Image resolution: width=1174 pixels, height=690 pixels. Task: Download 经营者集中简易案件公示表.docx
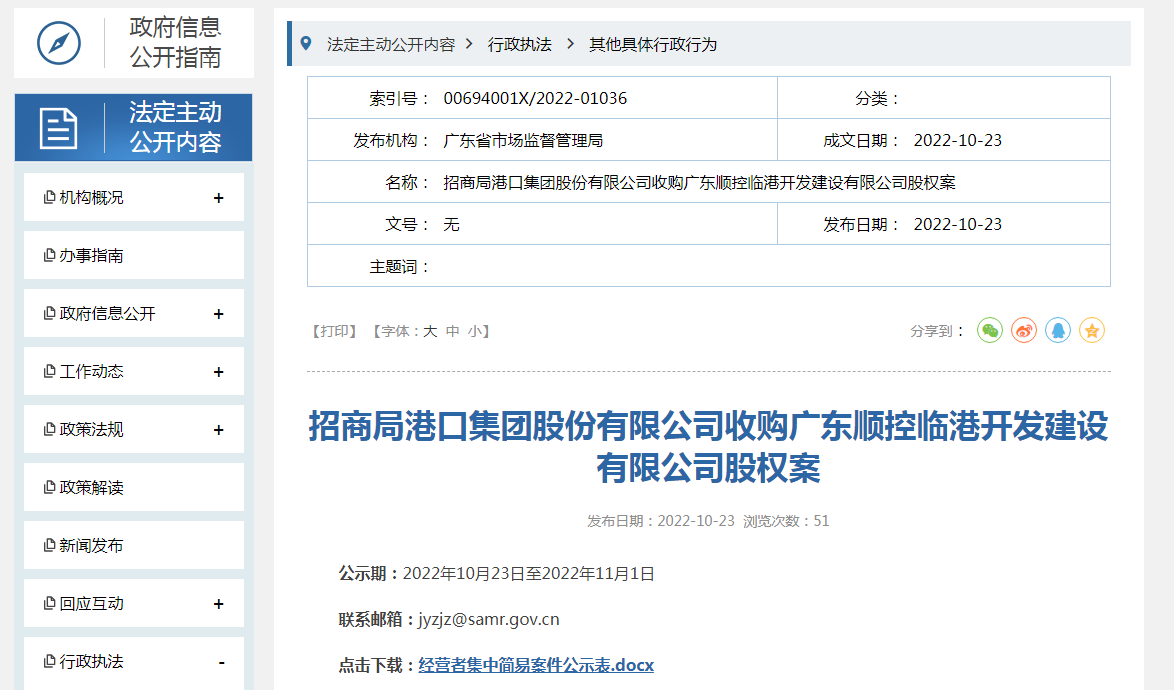pos(536,665)
